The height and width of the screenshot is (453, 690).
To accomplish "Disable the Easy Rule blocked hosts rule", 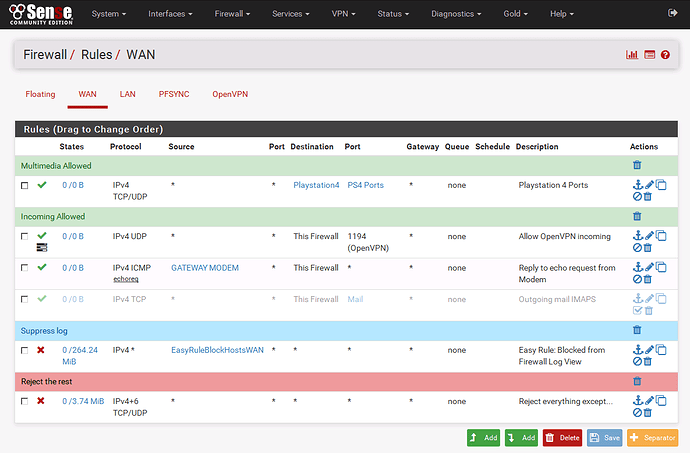I will (x=636, y=362).
